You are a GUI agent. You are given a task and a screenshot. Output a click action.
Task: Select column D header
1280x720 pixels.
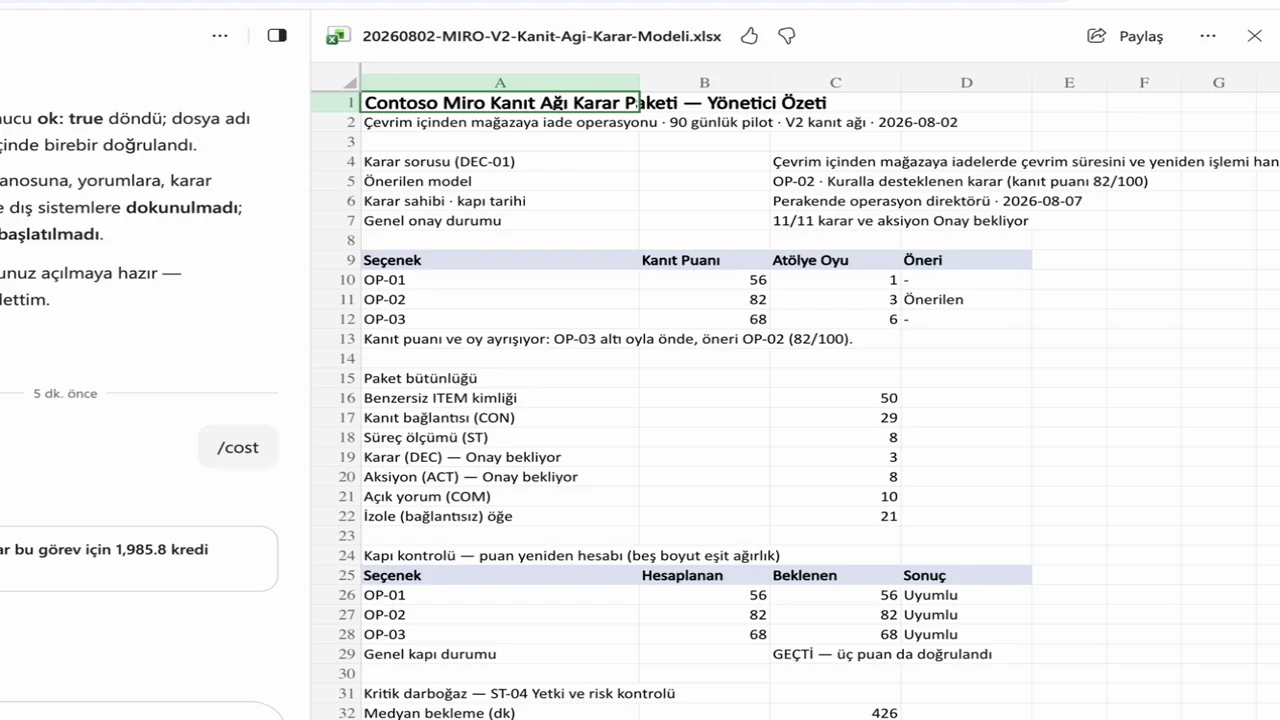pyautogui.click(x=966, y=83)
